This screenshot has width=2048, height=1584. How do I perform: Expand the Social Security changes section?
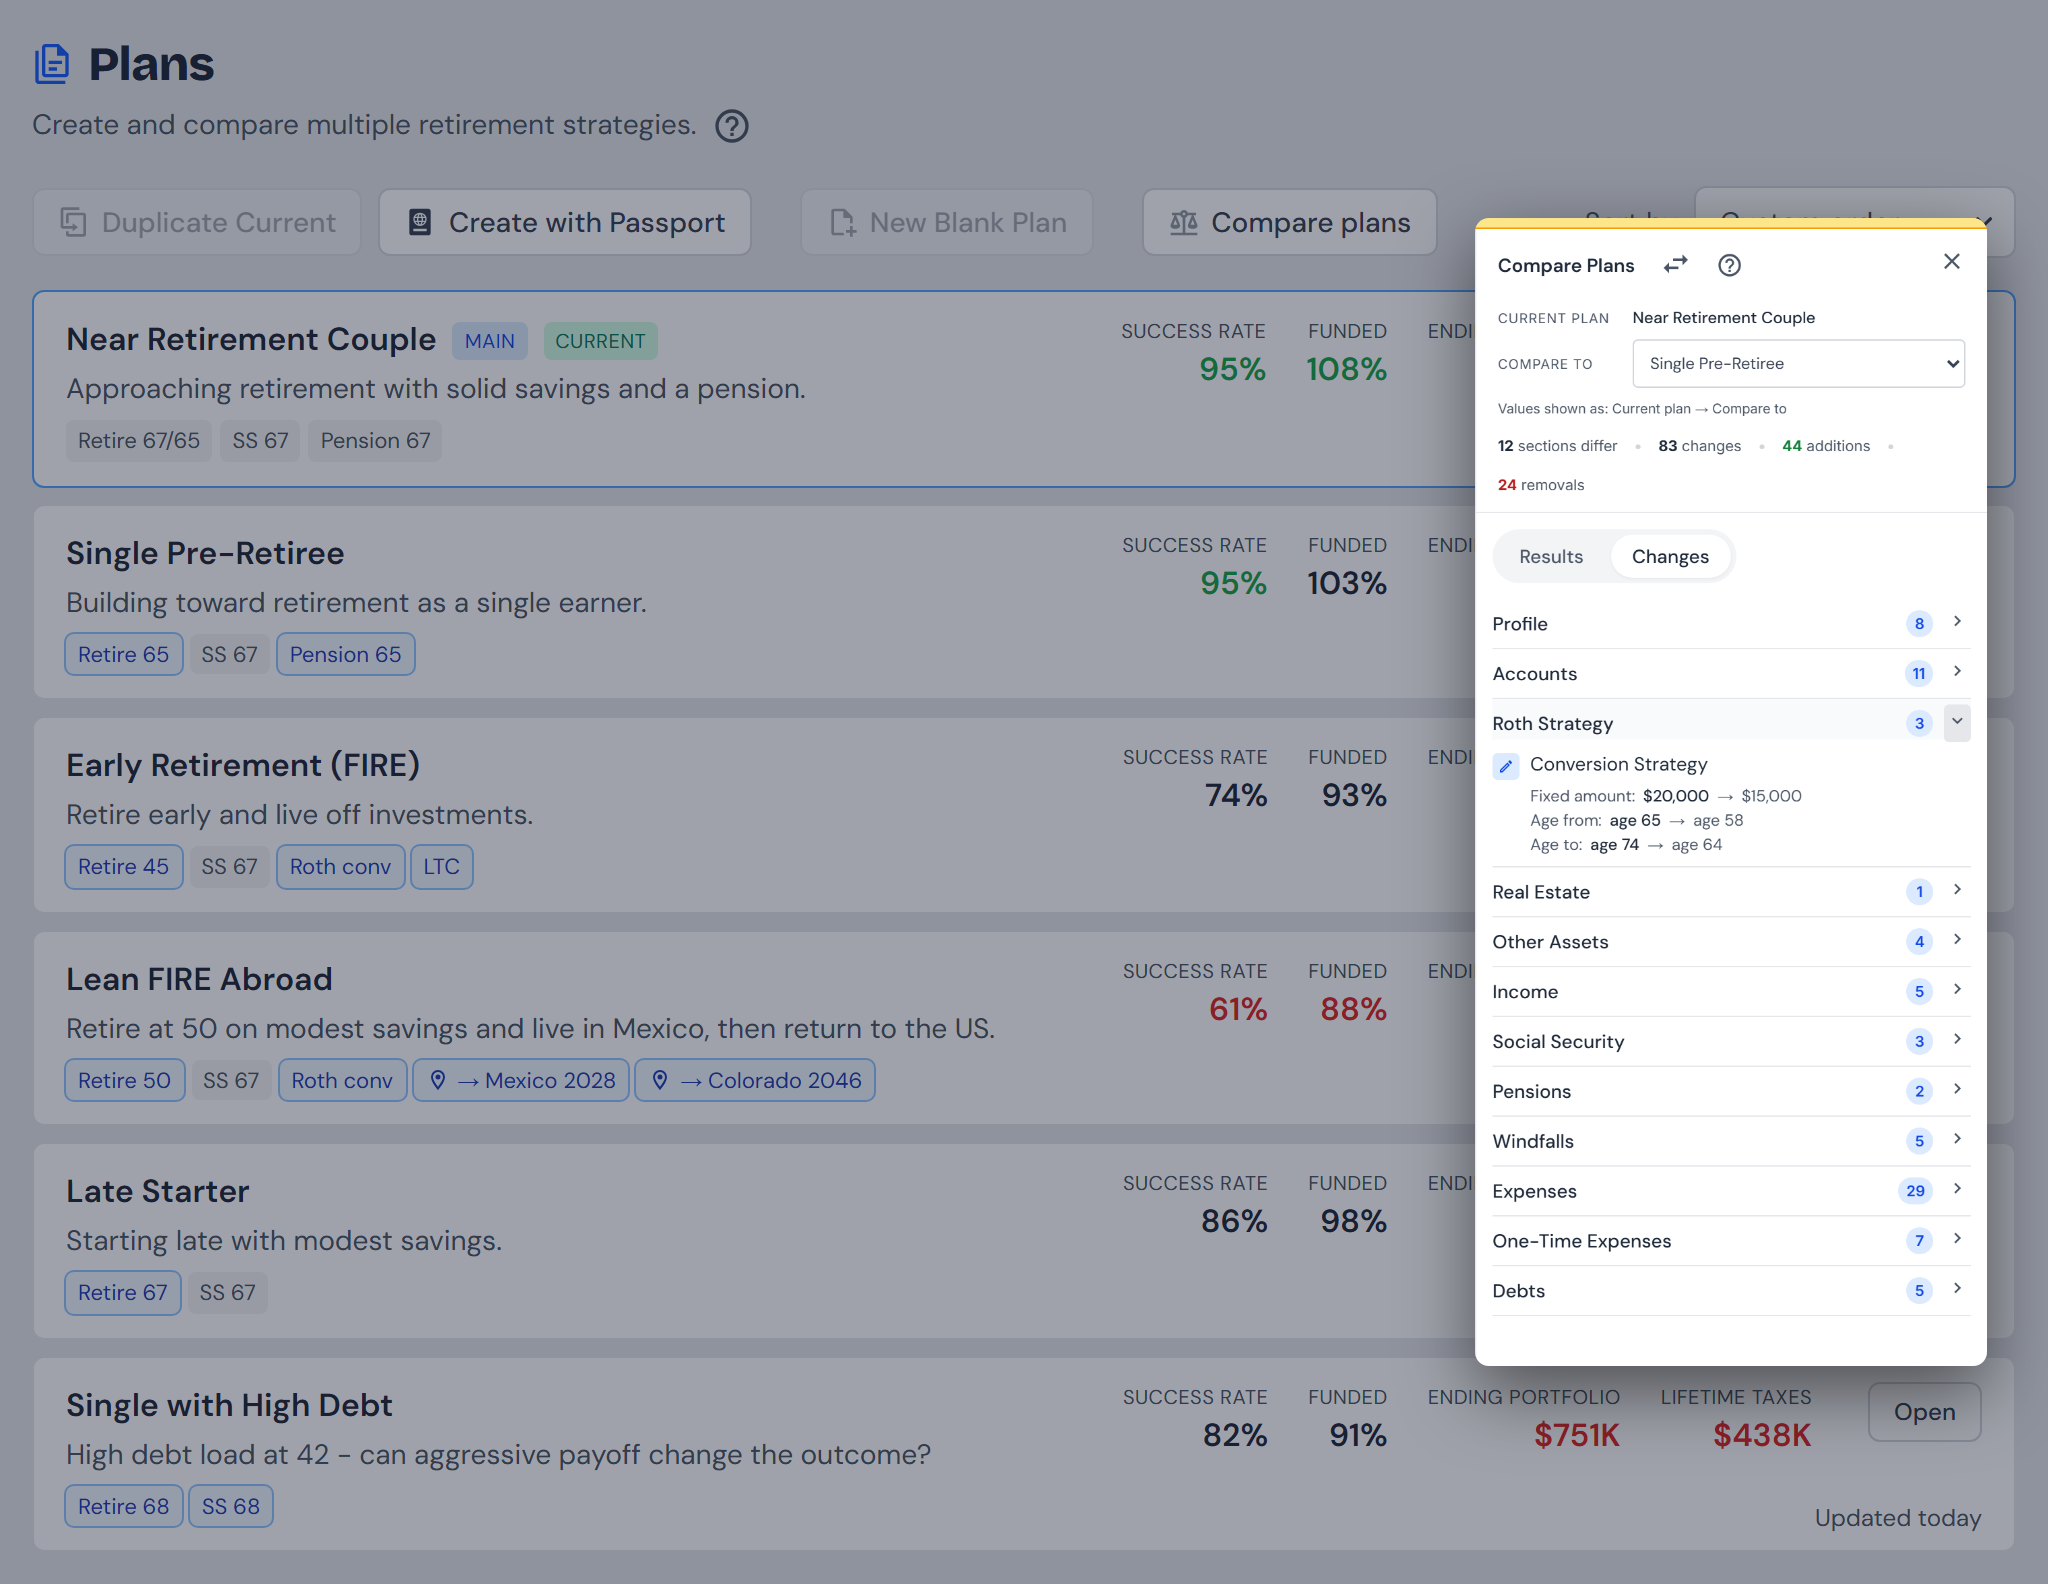tap(1731, 1041)
